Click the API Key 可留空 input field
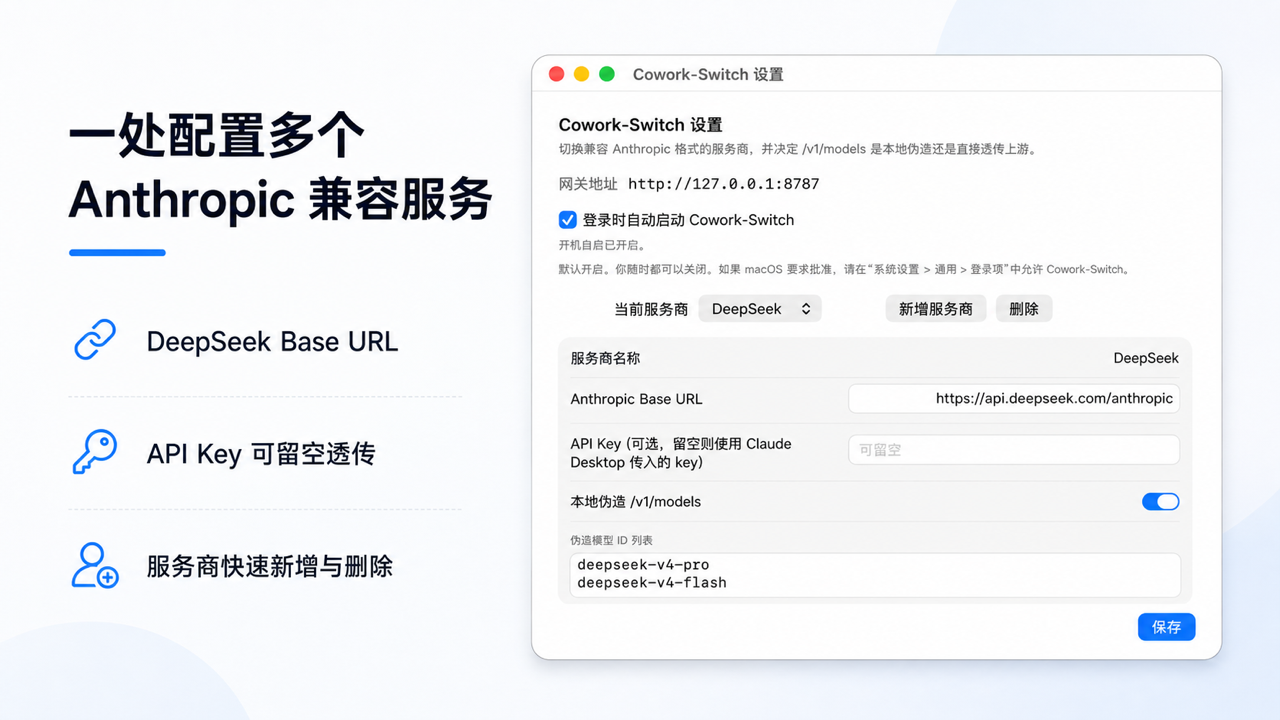 tap(1014, 450)
